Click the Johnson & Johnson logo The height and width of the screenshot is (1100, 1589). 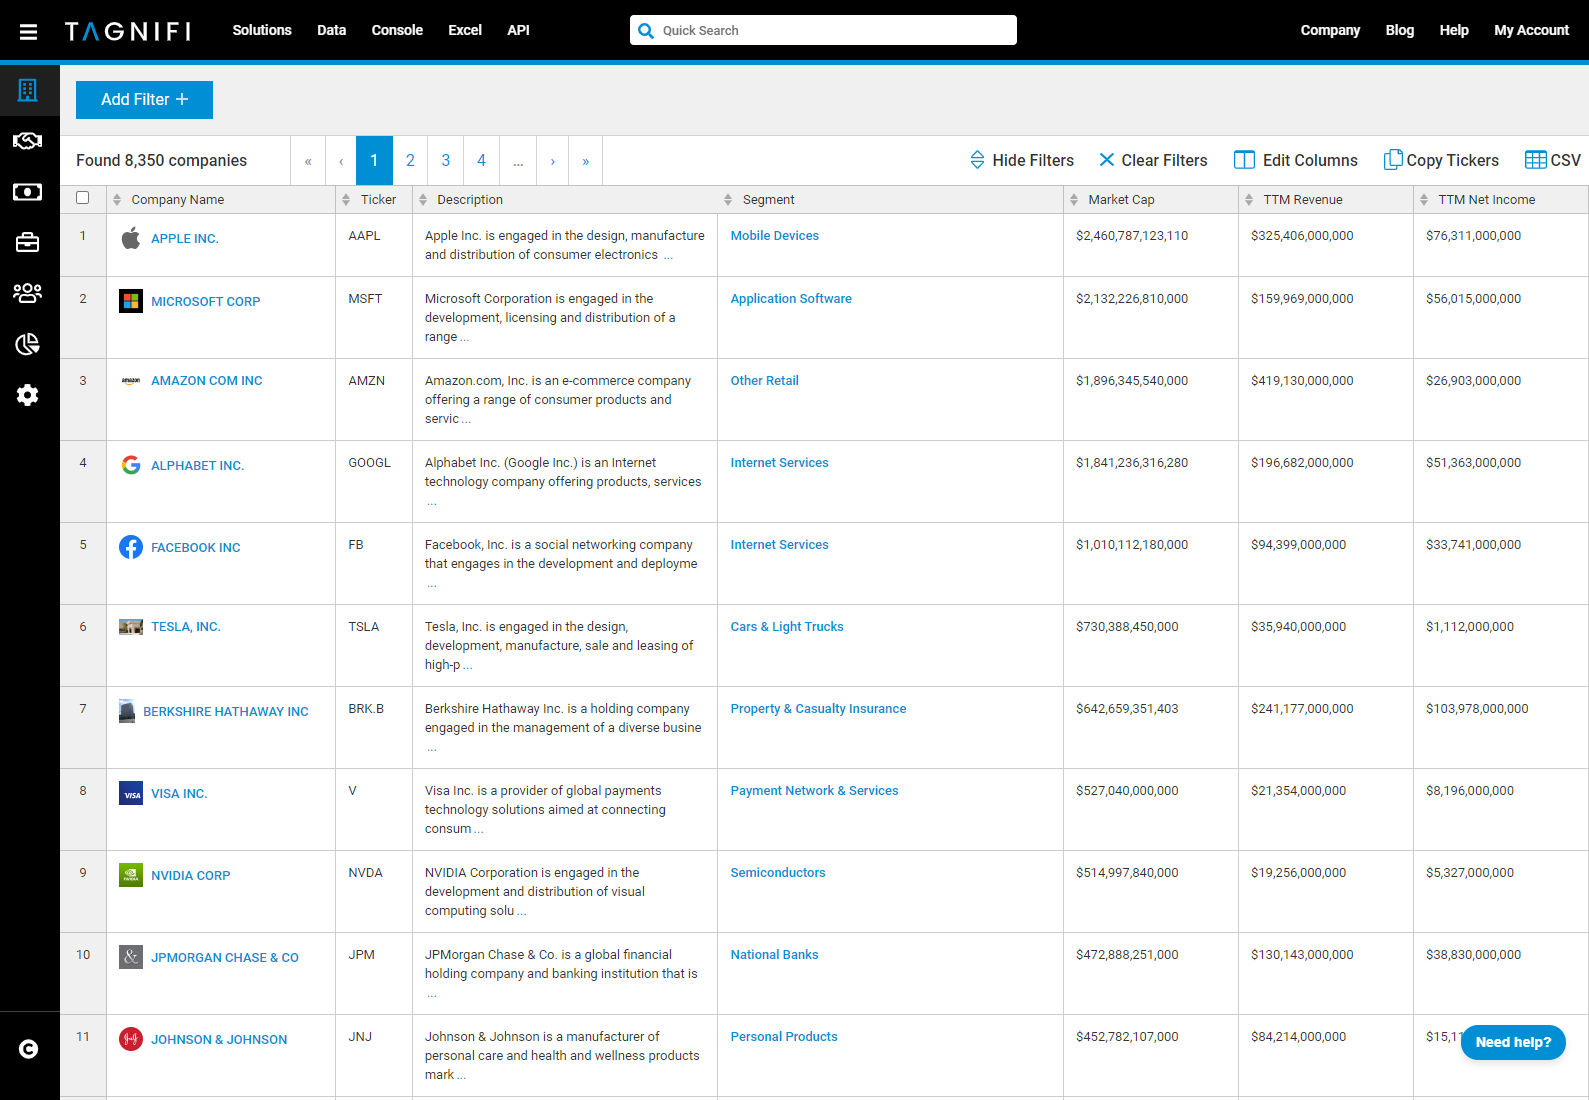pos(131,1039)
